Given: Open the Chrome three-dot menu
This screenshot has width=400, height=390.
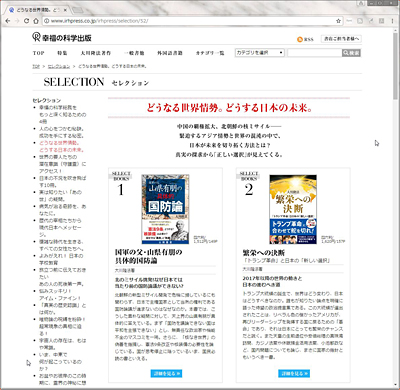Looking at the screenshot, I should pyautogui.click(x=392, y=21).
